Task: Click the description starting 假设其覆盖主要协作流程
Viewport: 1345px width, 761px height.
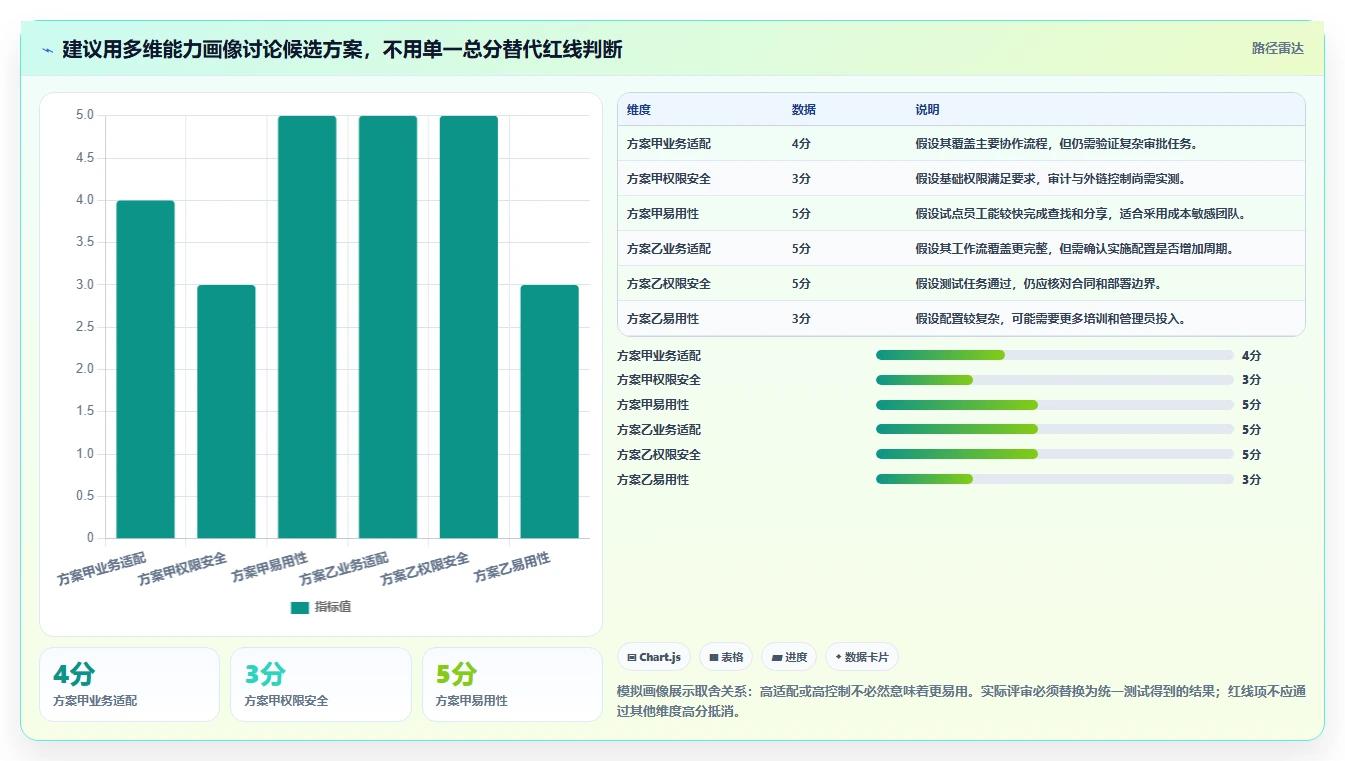Action: click(x=1056, y=144)
